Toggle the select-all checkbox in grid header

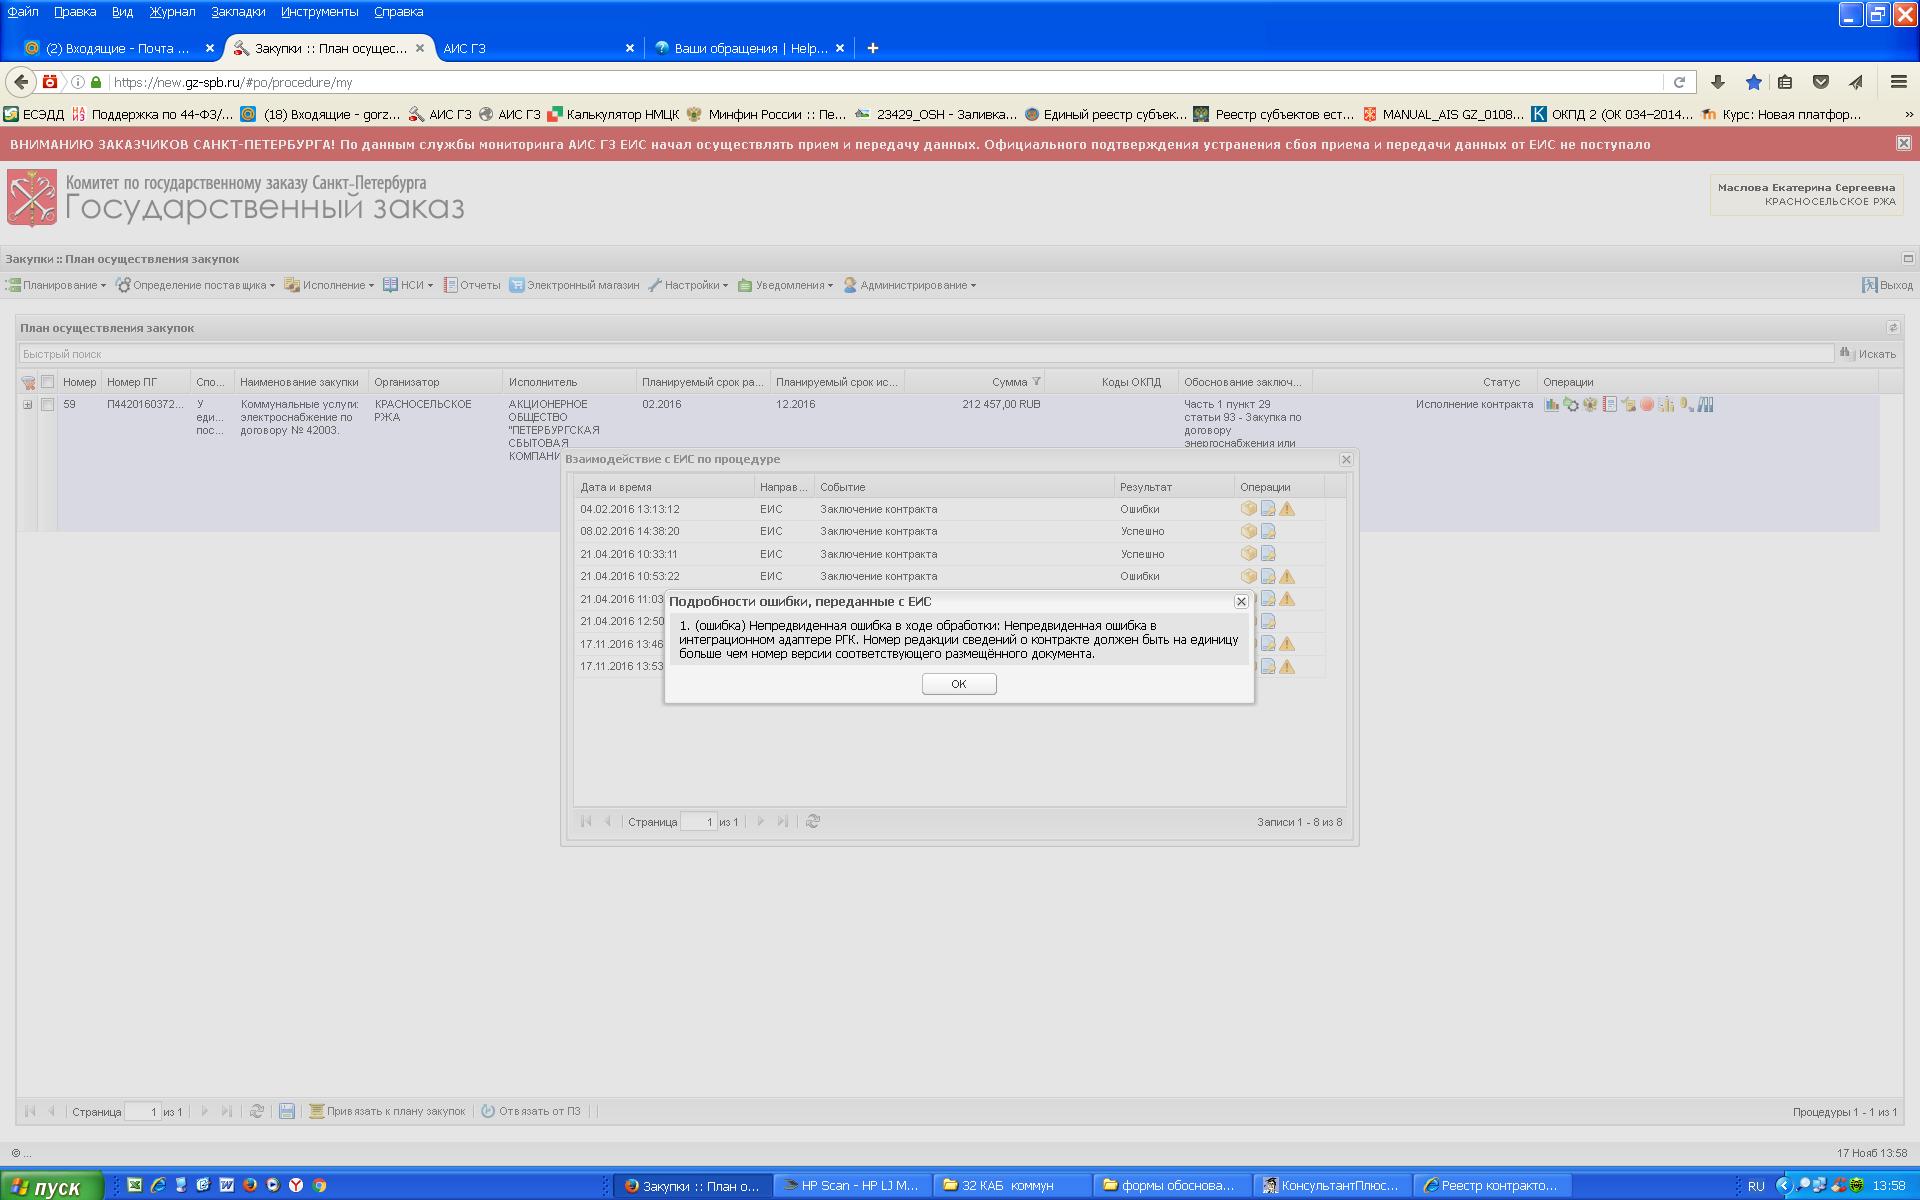tap(47, 382)
